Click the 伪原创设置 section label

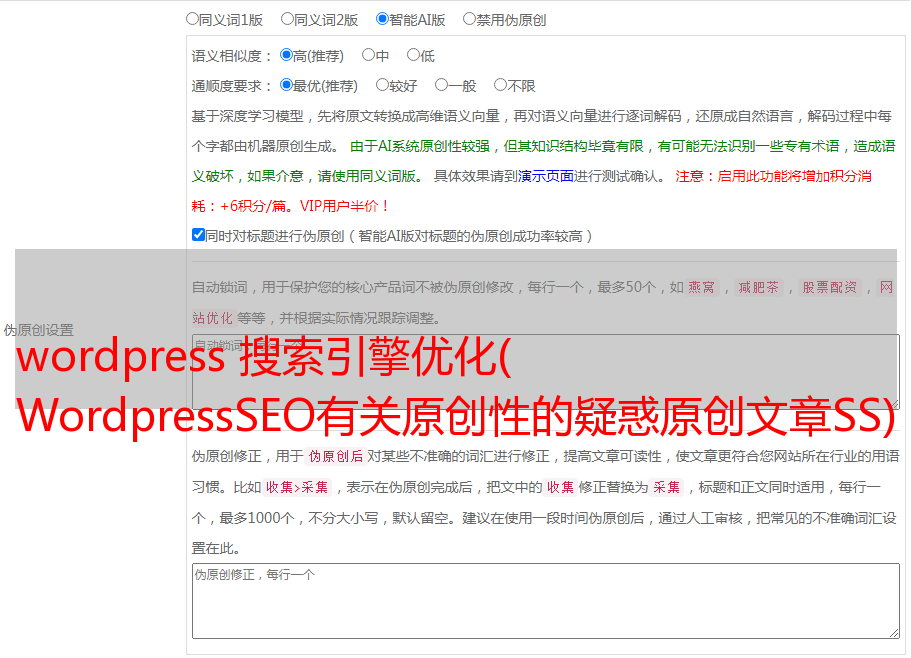[x=38, y=330]
